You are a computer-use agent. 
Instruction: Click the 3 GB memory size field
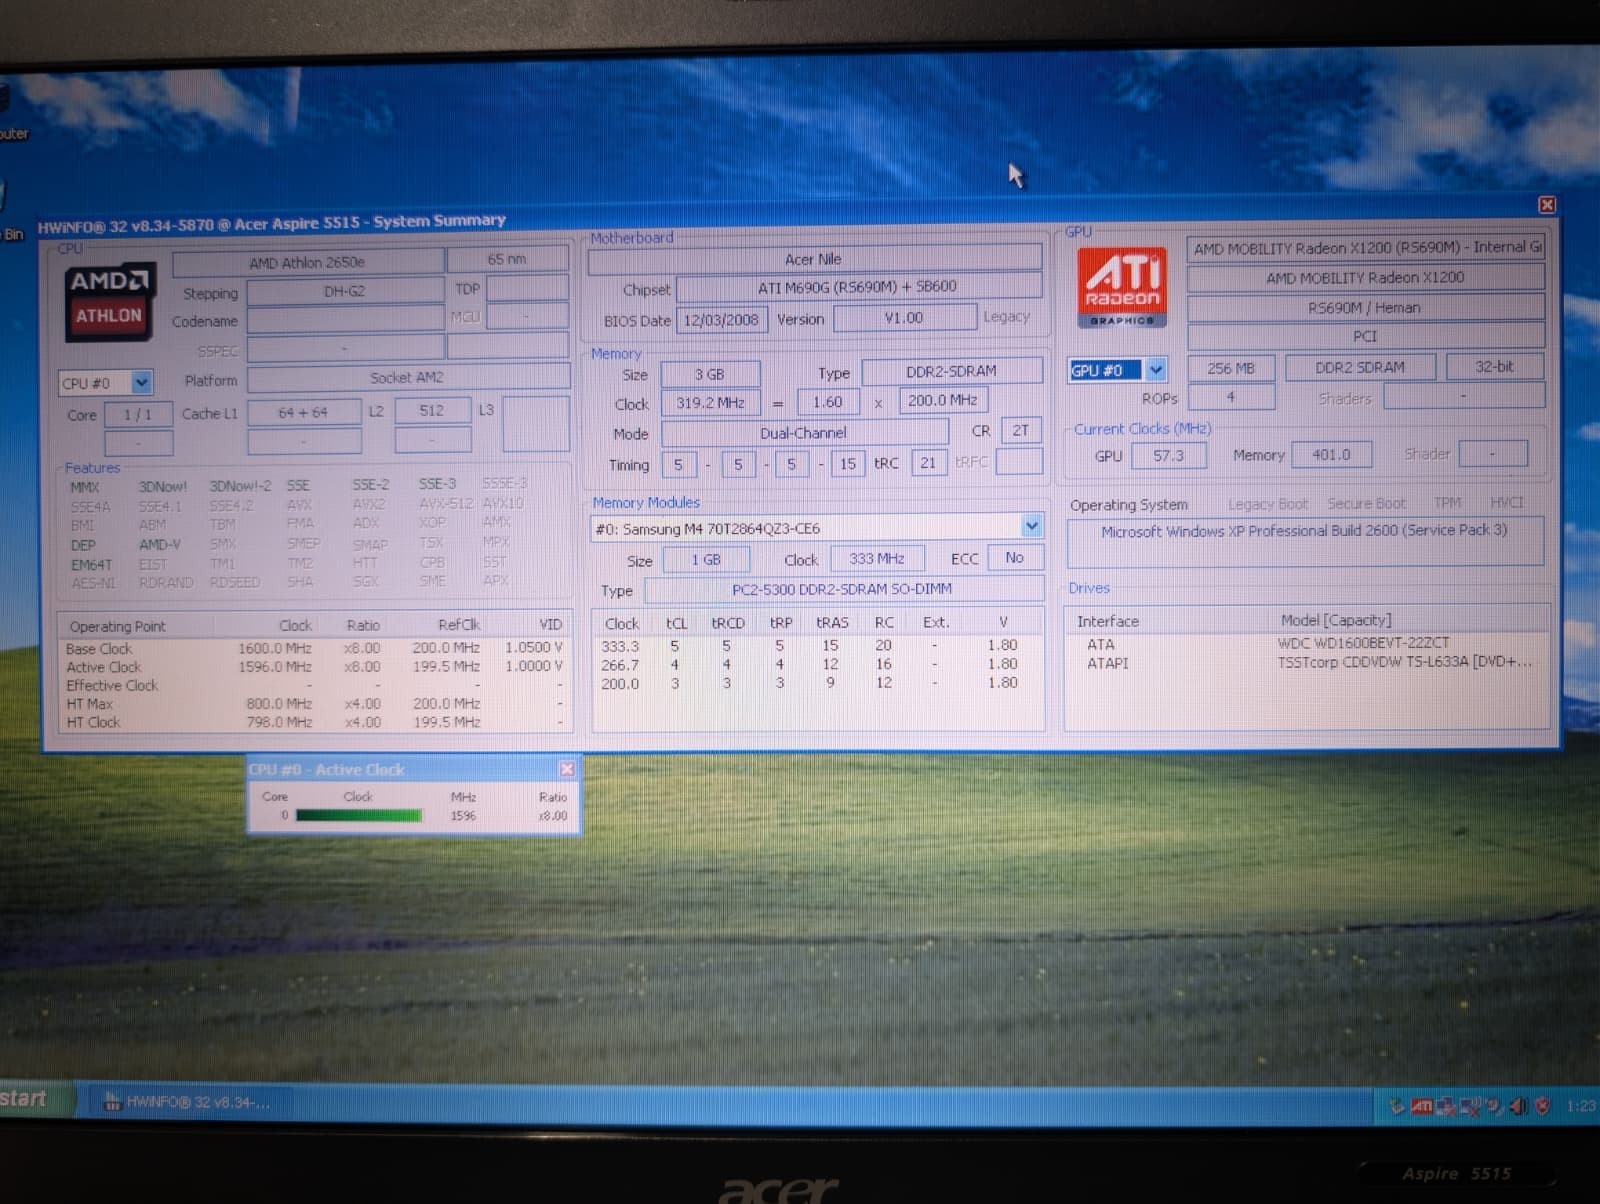click(x=710, y=374)
